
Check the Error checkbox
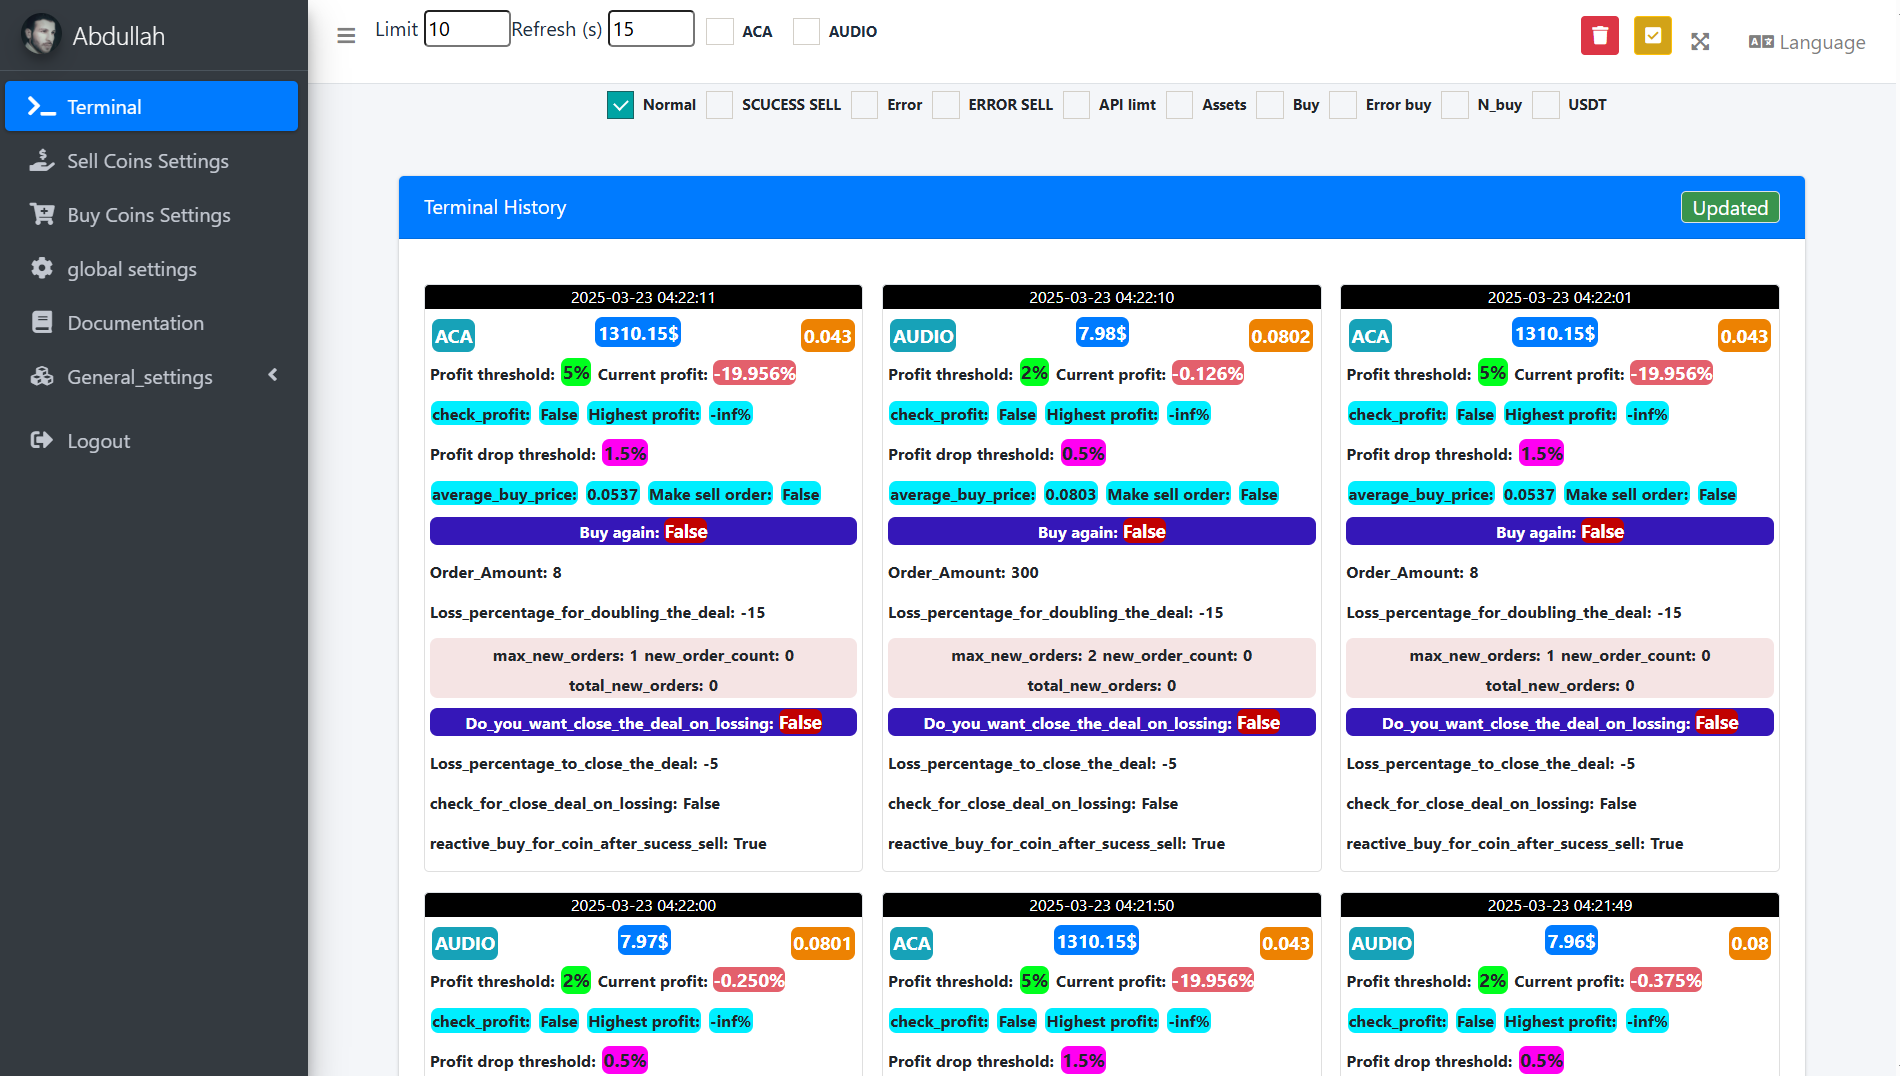point(864,104)
